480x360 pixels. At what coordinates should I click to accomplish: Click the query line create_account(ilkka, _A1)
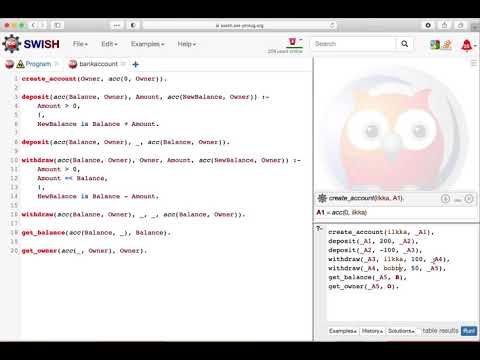pyautogui.click(x=381, y=232)
